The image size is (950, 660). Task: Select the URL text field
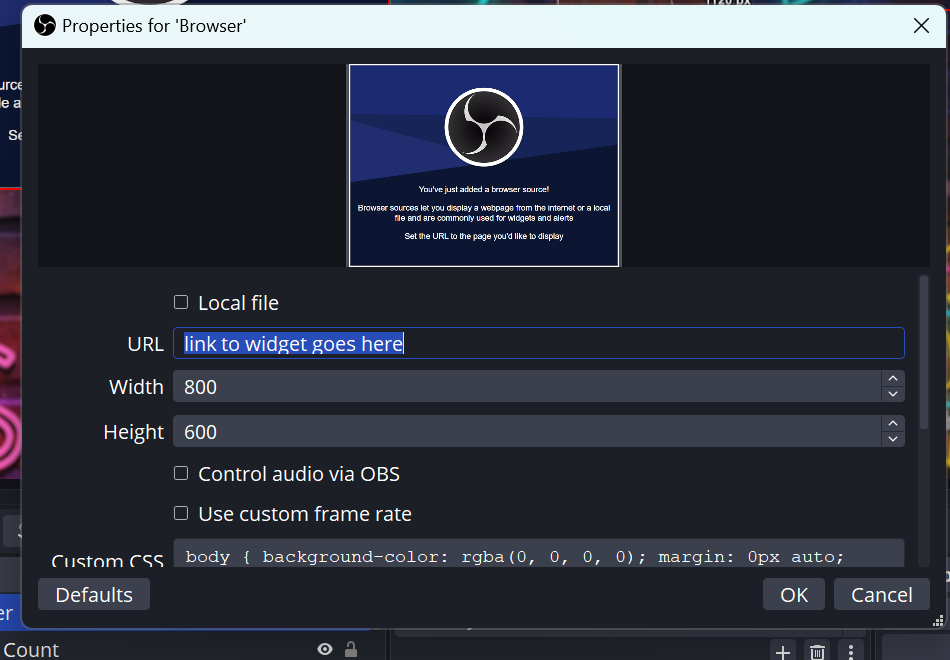540,343
